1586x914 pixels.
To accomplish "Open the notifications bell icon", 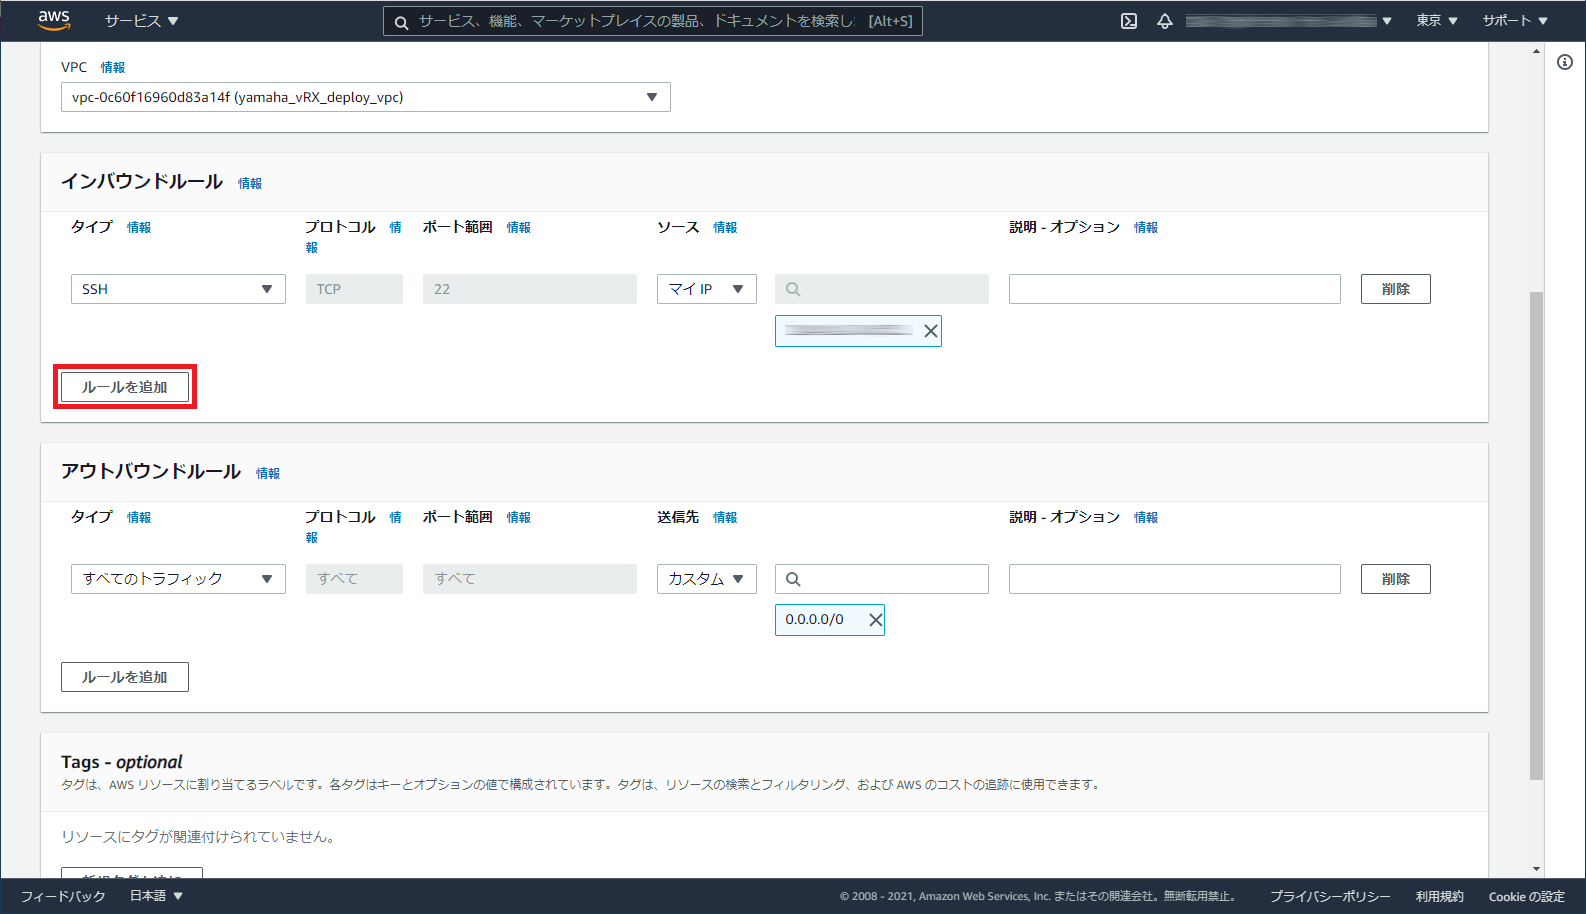I will point(1165,21).
